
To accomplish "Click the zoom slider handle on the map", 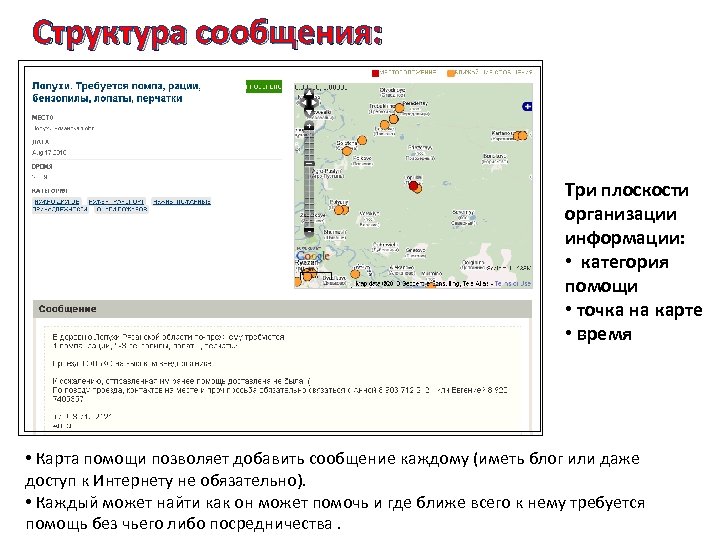I will coord(309,163).
